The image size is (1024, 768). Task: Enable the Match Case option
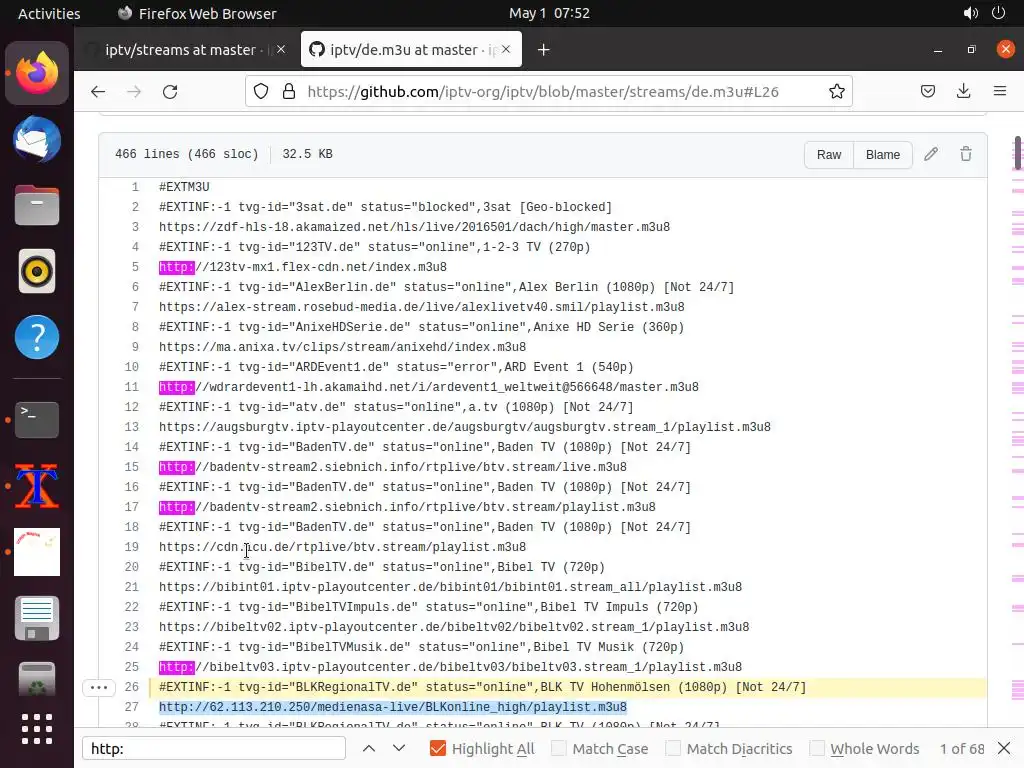point(558,748)
